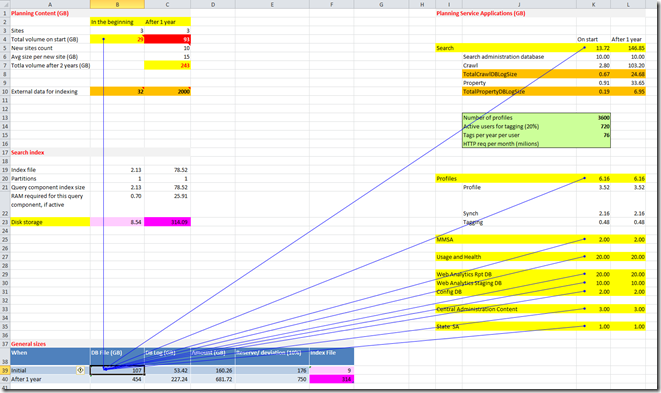Select the DB File (GB) table header
661x393 pixels.
pyautogui.click(x=117, y=356)
